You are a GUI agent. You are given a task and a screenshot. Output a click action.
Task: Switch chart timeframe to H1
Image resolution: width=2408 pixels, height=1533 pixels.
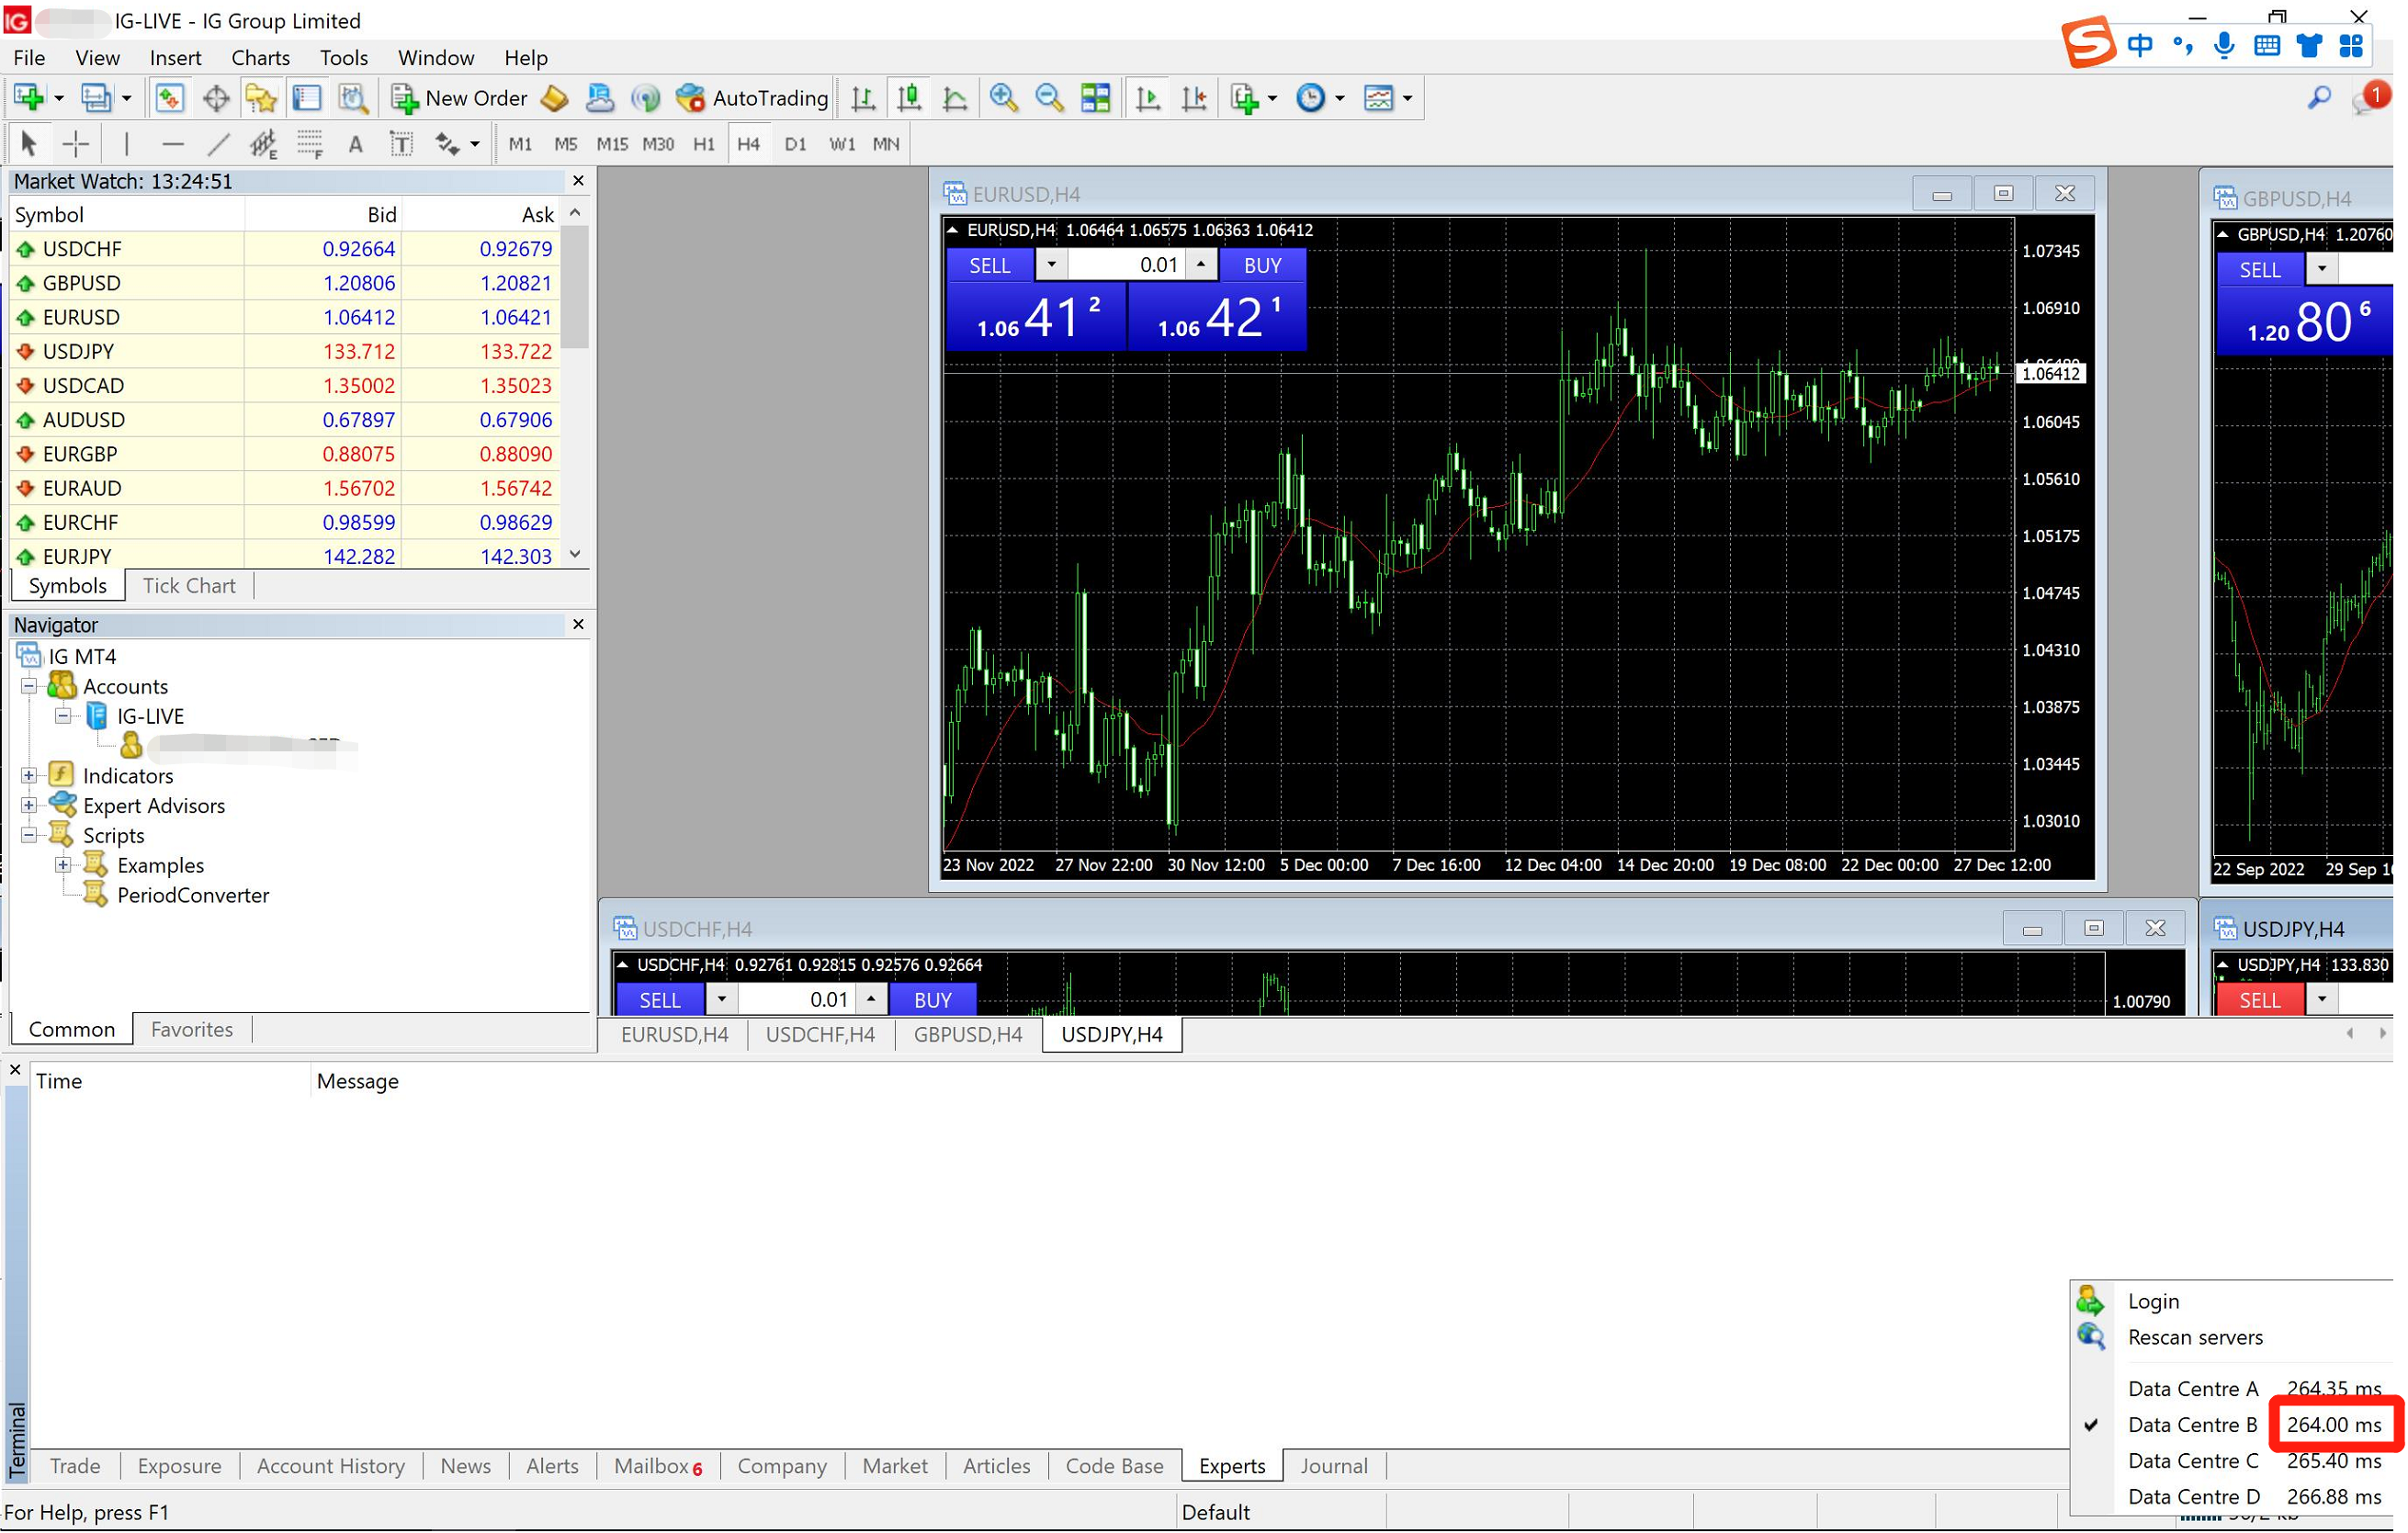pyautogui.click(x=704, y=145)
